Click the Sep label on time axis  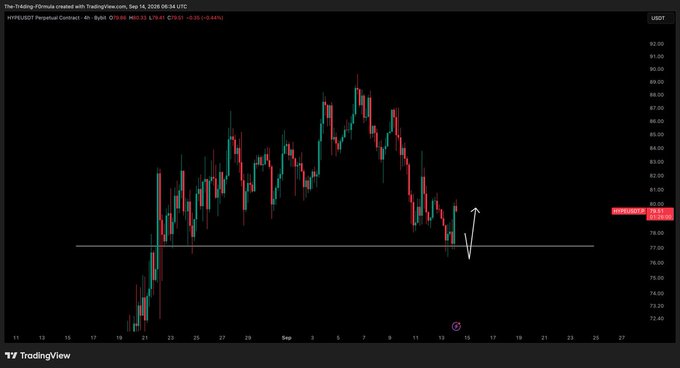coord(286,338)
